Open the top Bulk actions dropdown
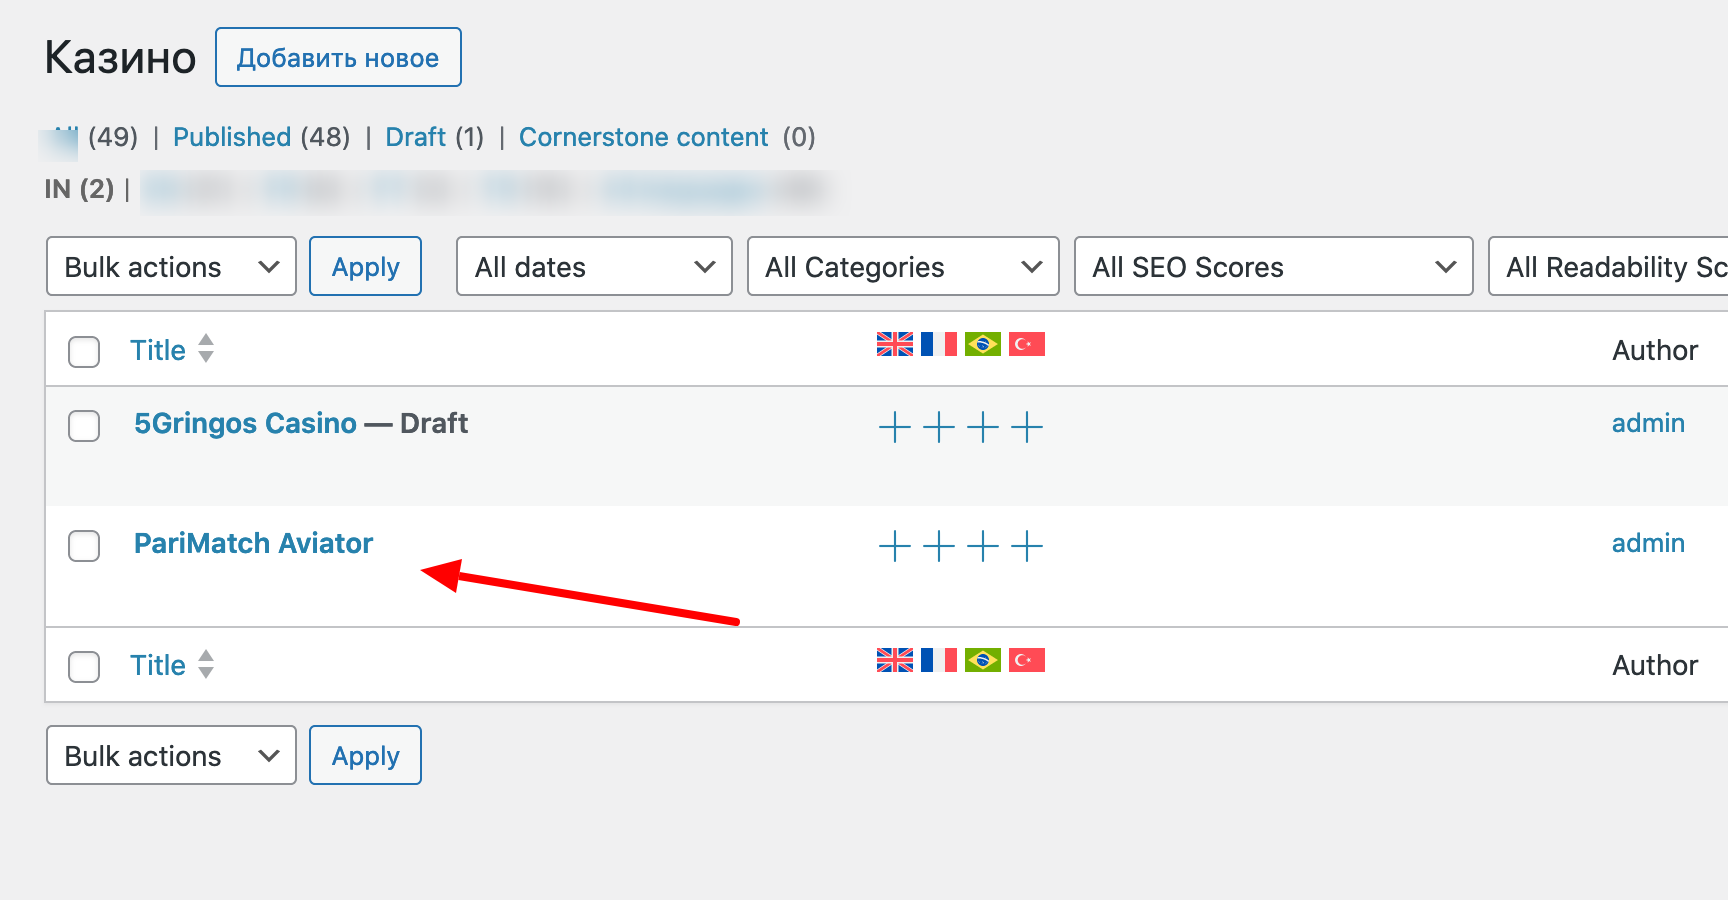Screen dimensions: 1728x900 (x=171, y=266)
